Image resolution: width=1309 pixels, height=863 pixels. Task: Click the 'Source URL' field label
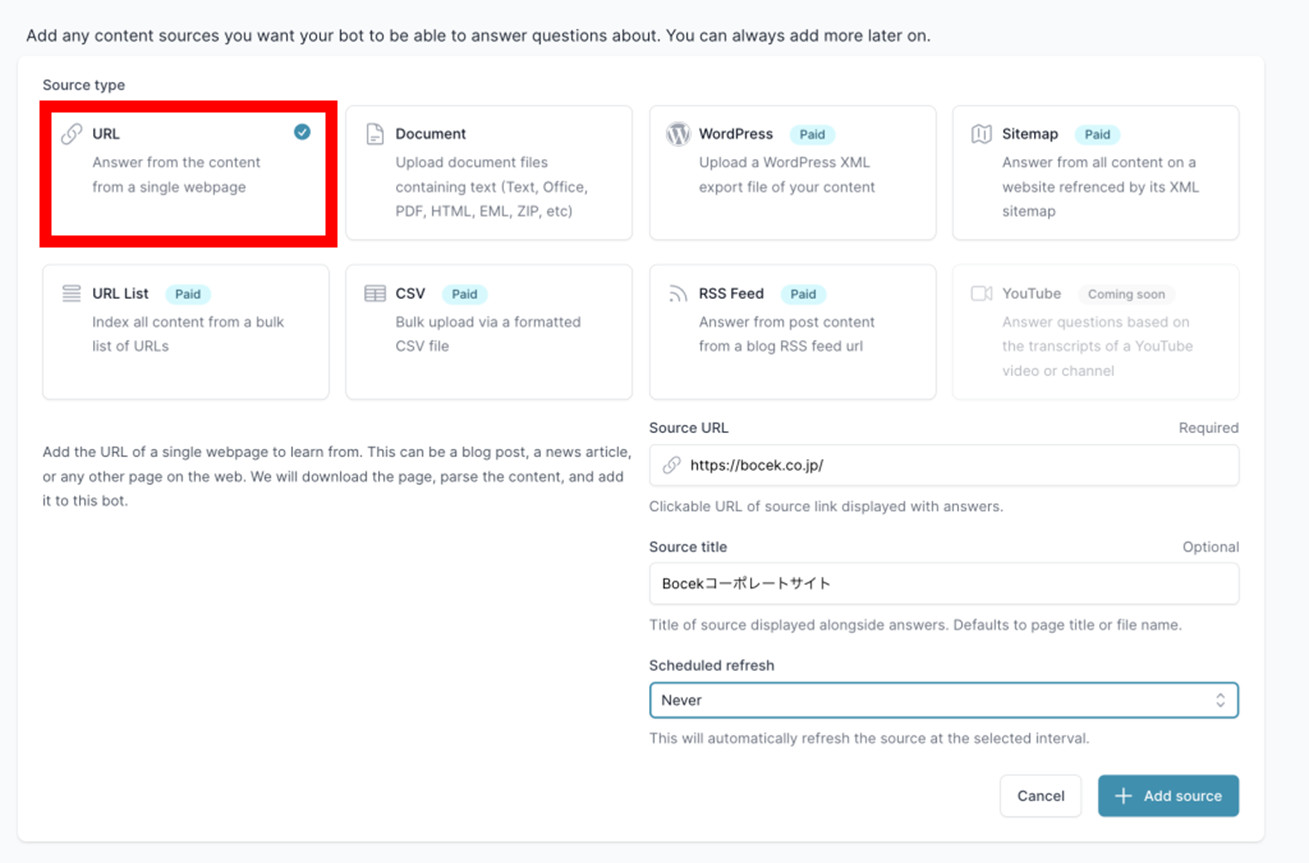tap(689, 427)
